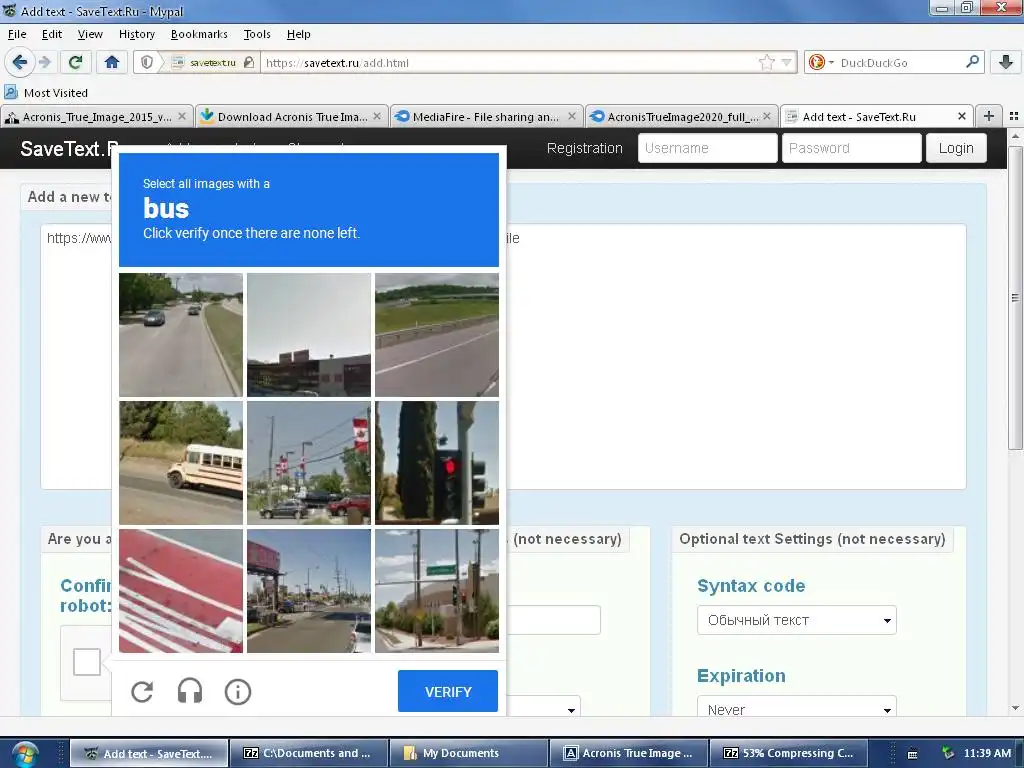Open captcha help with the info icon
Viewport: 1024px width, 768px height.
click(238, 692)
